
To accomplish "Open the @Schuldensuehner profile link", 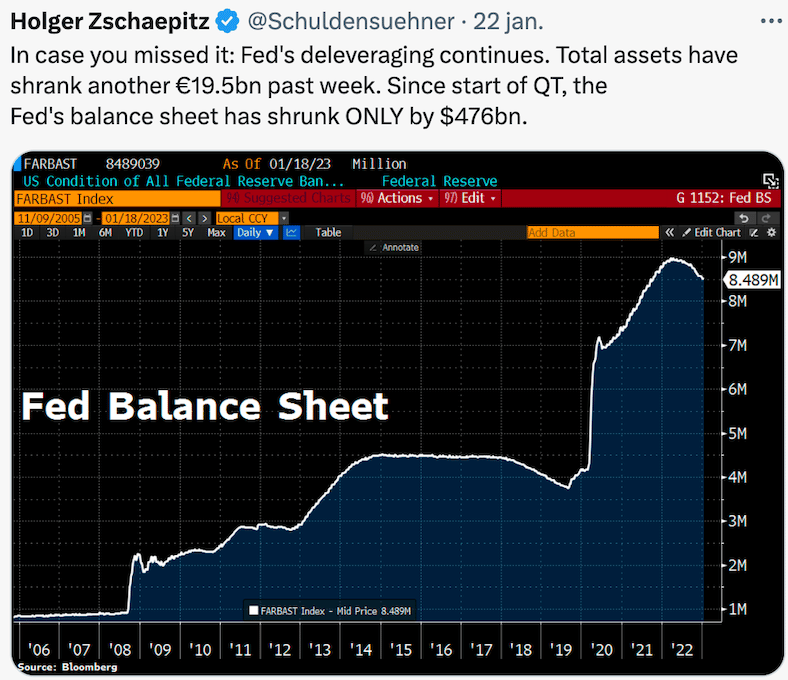I will coord(351,21).
